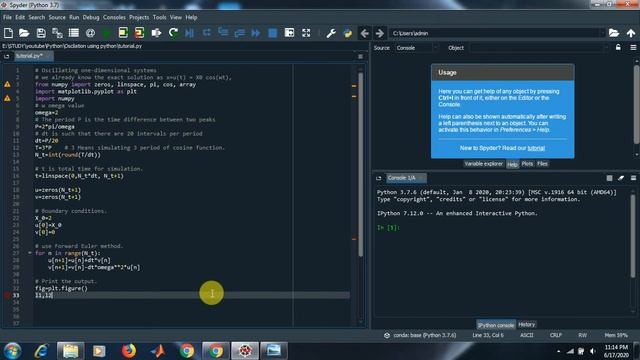Open the Projects menu
Viewport: 640px width, 360px height.
pos(139,17)
